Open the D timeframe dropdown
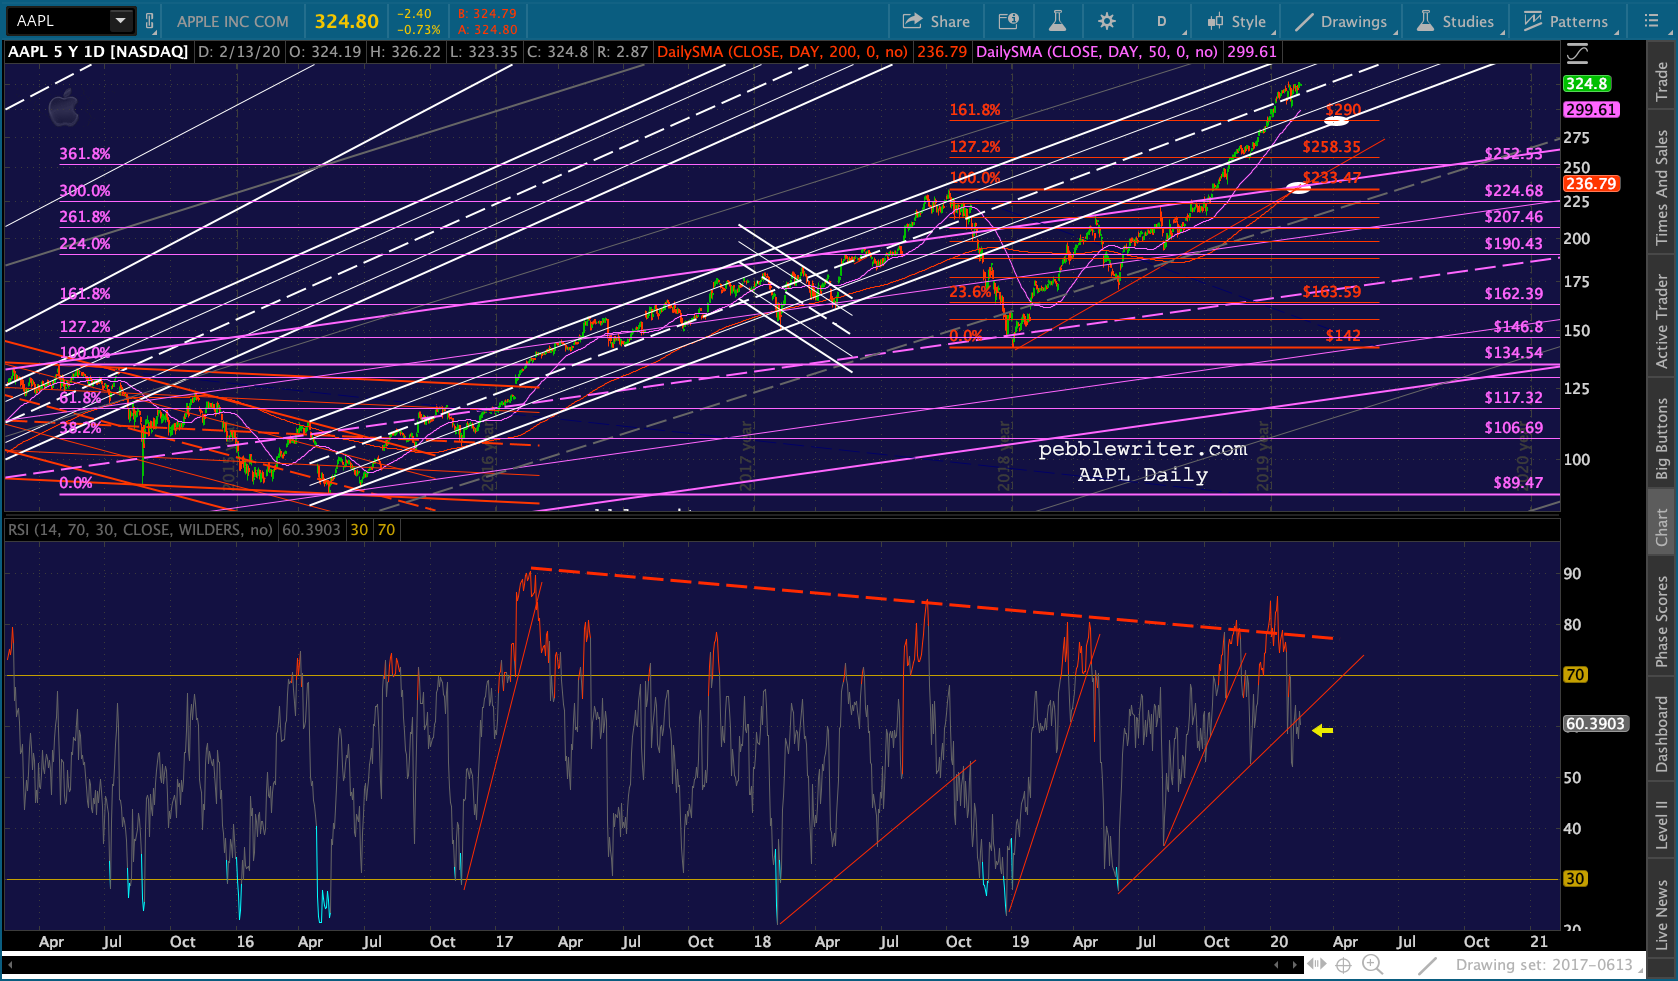The width and height of the screenshot is (1678, 981). coord(1163,21)
